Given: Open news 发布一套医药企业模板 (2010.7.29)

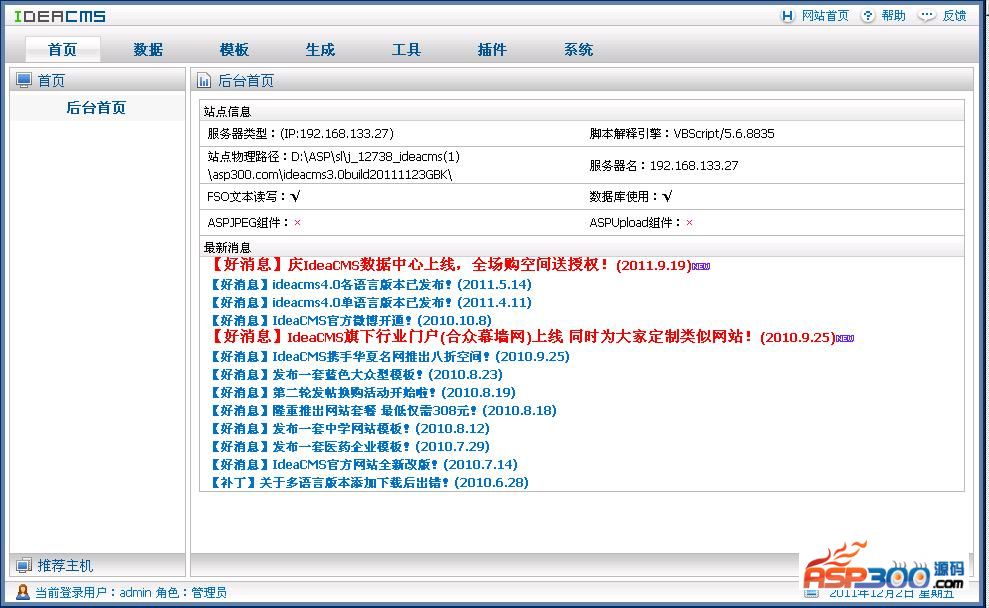Looking at the screenshot, I should point(349,447).
